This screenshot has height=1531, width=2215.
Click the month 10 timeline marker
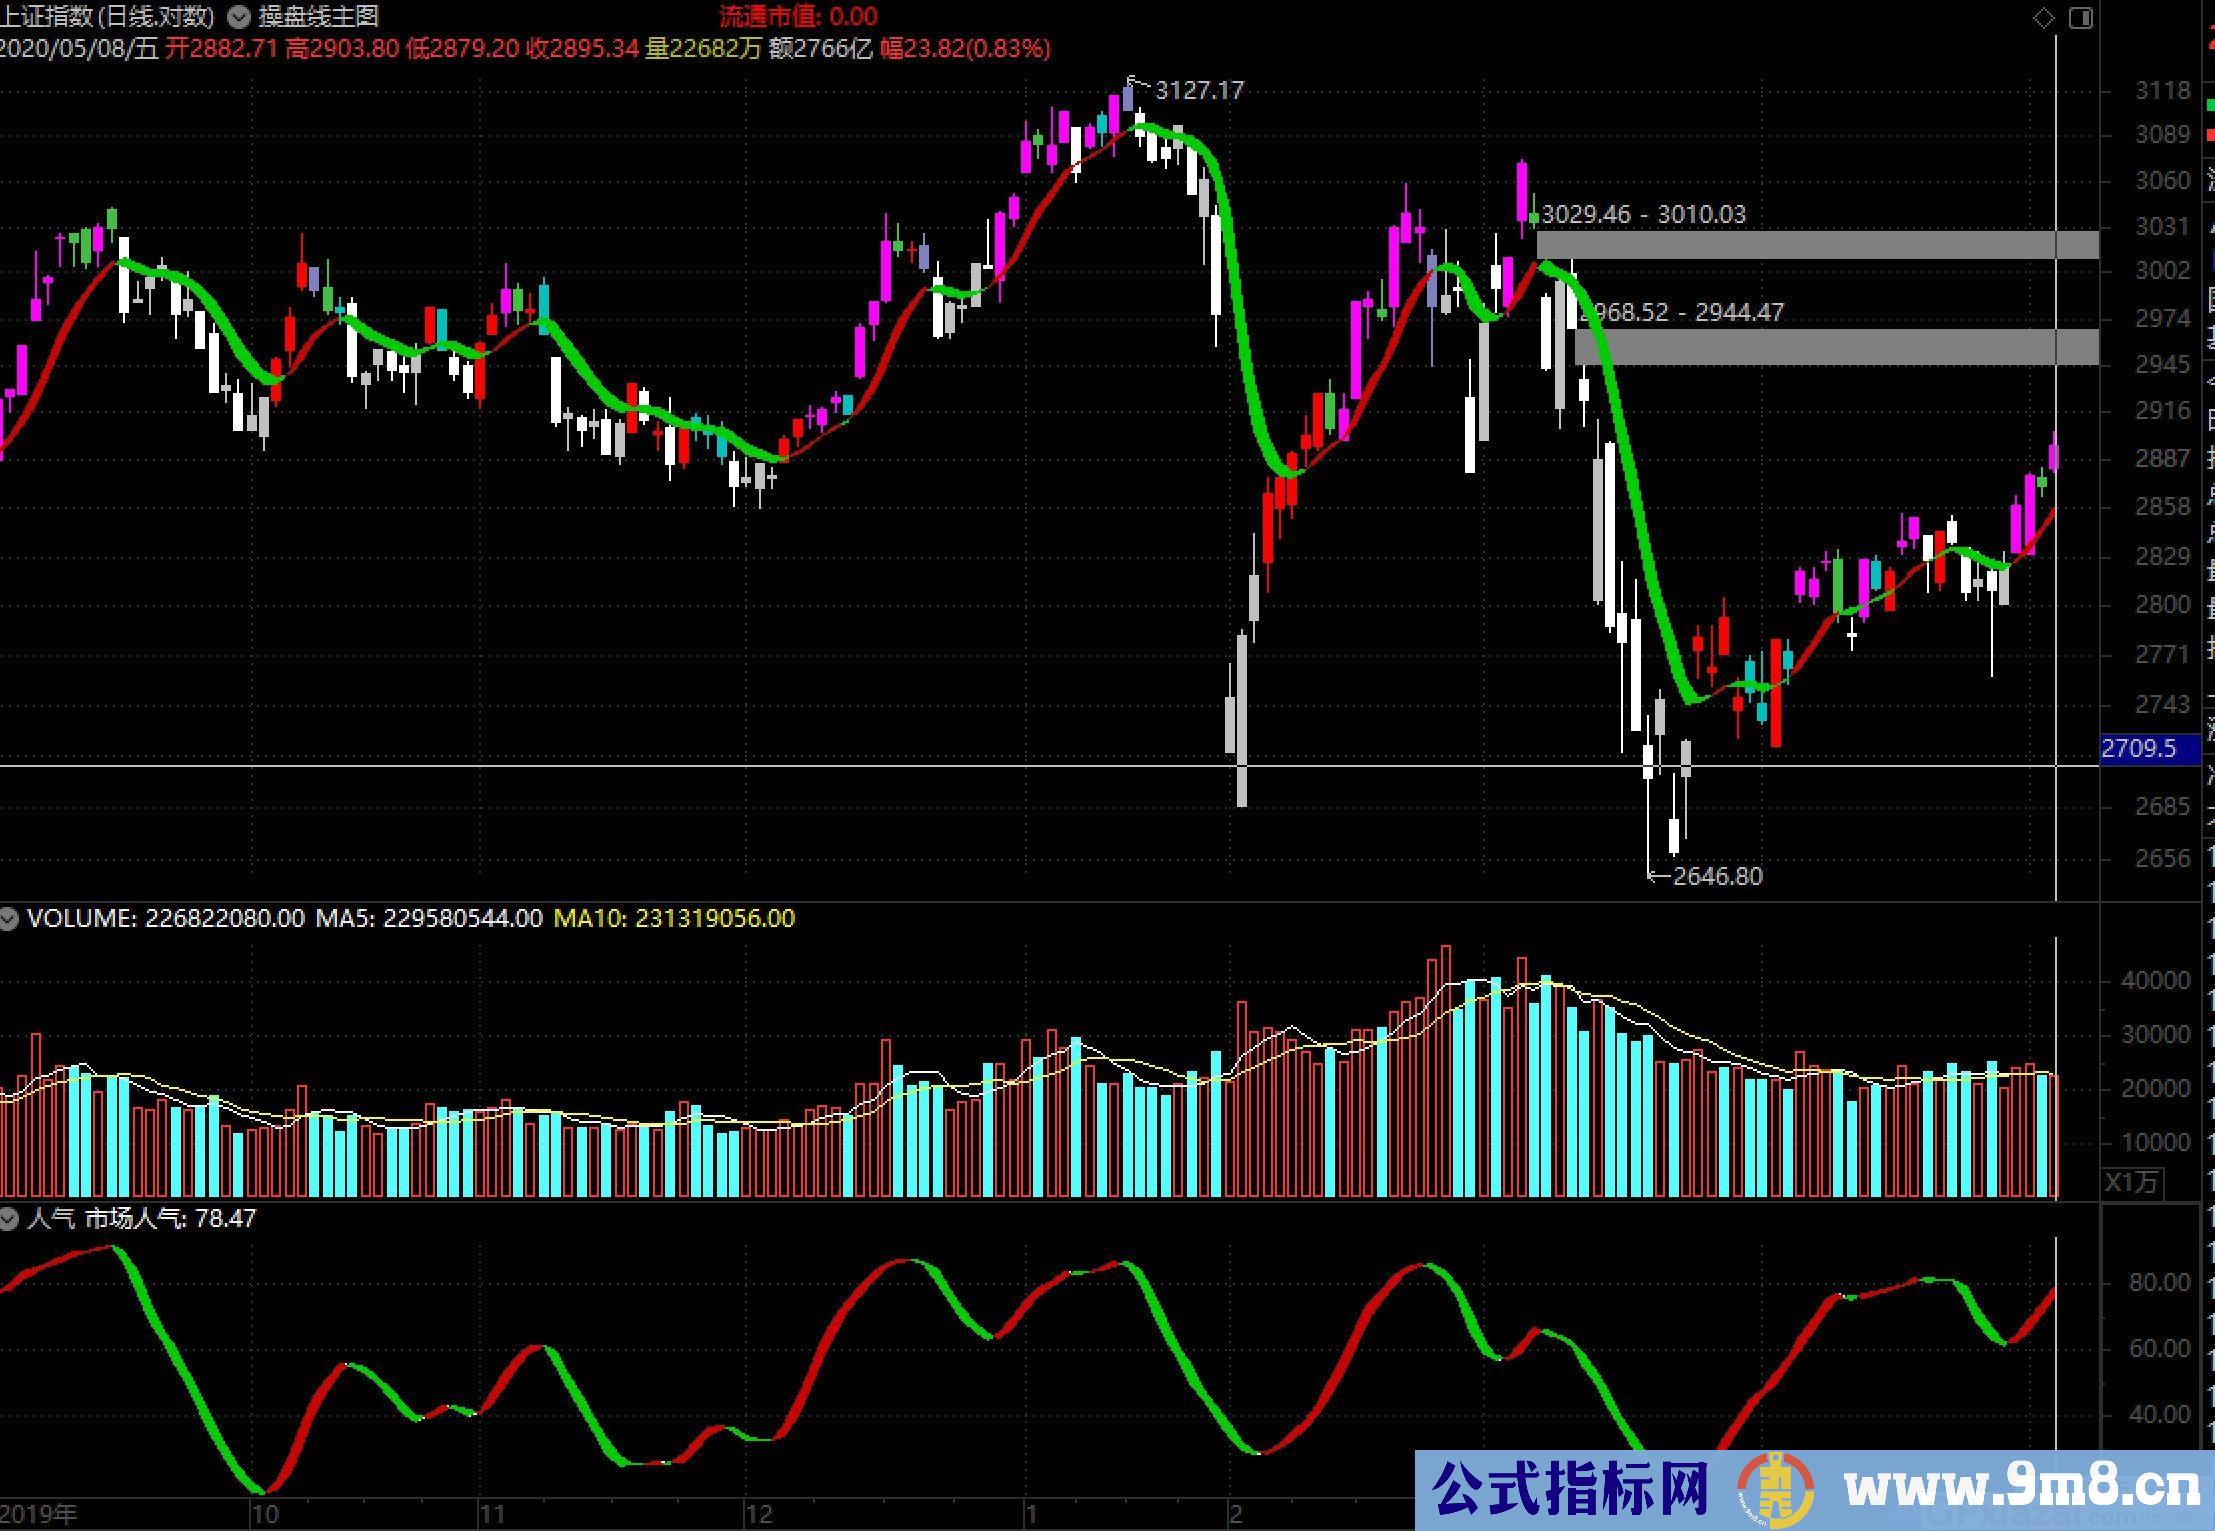pos(265,1514)
